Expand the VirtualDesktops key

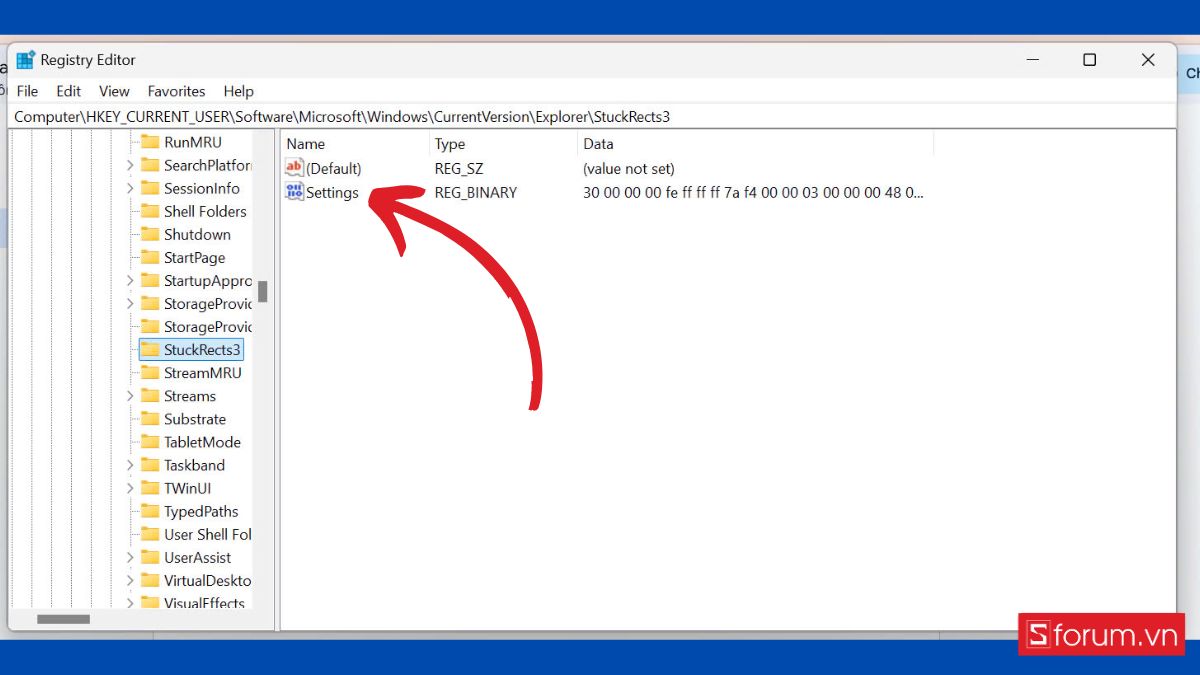pos(130,580)
